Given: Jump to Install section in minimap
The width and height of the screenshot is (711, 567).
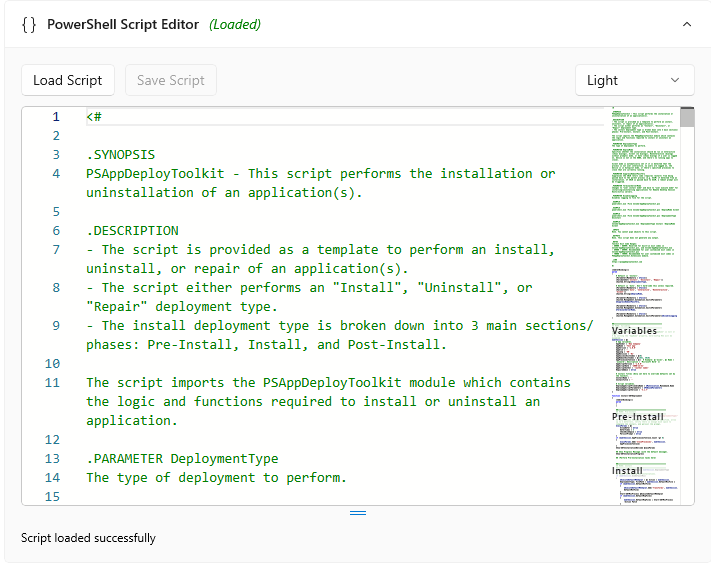Looking at the screenshot, I should [x=628, y=471].
